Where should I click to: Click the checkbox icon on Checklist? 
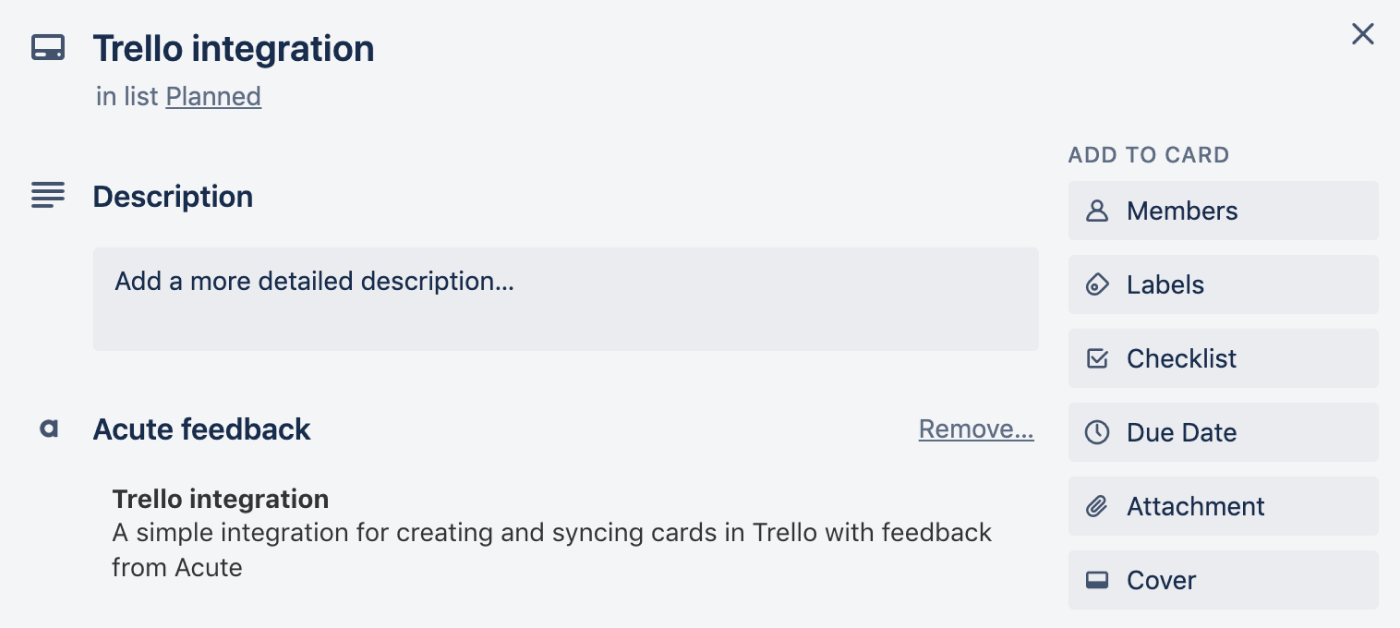pos(1098,358)
